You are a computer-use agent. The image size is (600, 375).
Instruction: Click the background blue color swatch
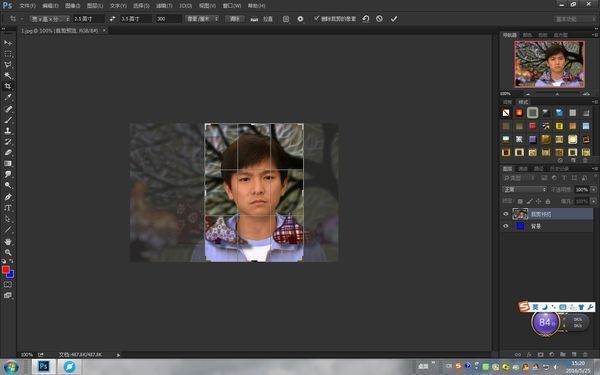(x=11, y=274)
